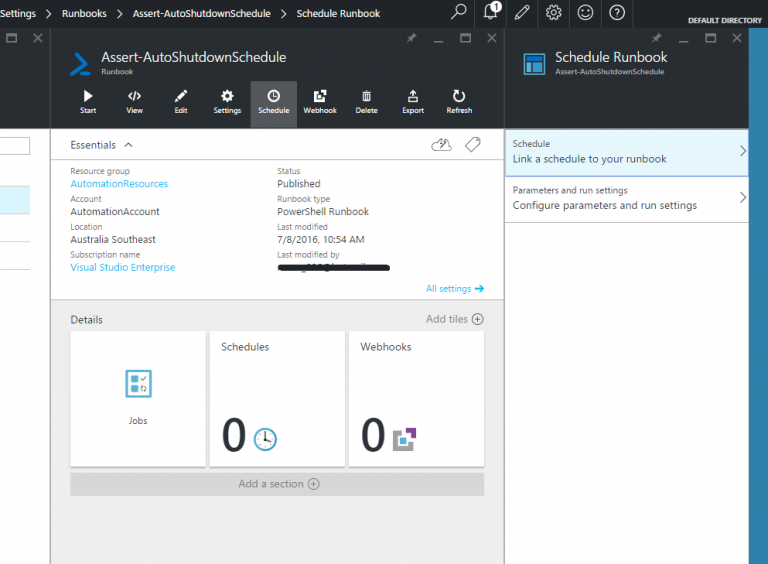Collapse the Essentials section chevron
Image resolution: width=768 pixels, height=564 pixels.
click(x=128, y=145)
